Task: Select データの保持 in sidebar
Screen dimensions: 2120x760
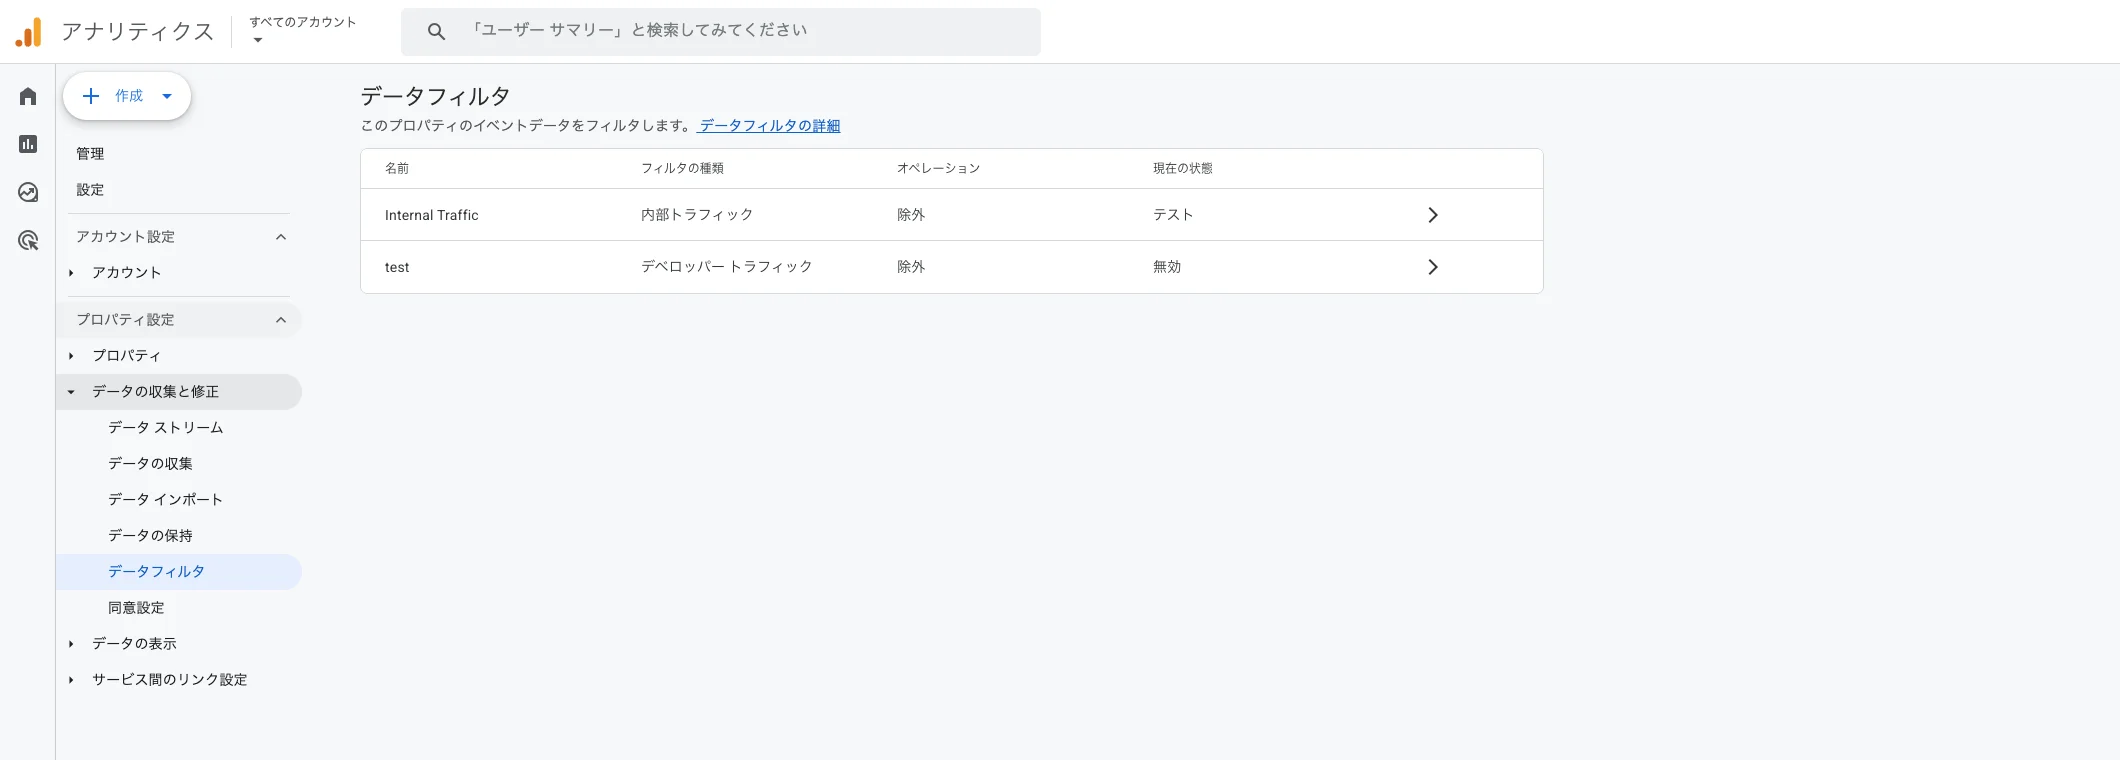Action: coord(150,536)
